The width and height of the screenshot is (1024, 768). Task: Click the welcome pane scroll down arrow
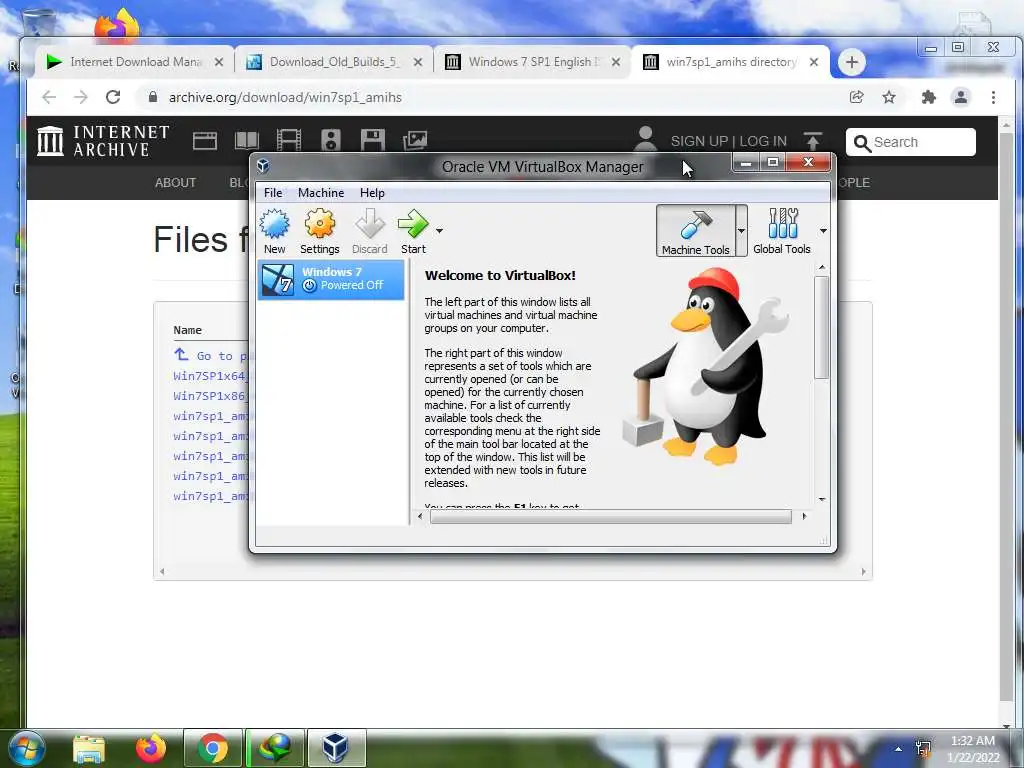822,499
